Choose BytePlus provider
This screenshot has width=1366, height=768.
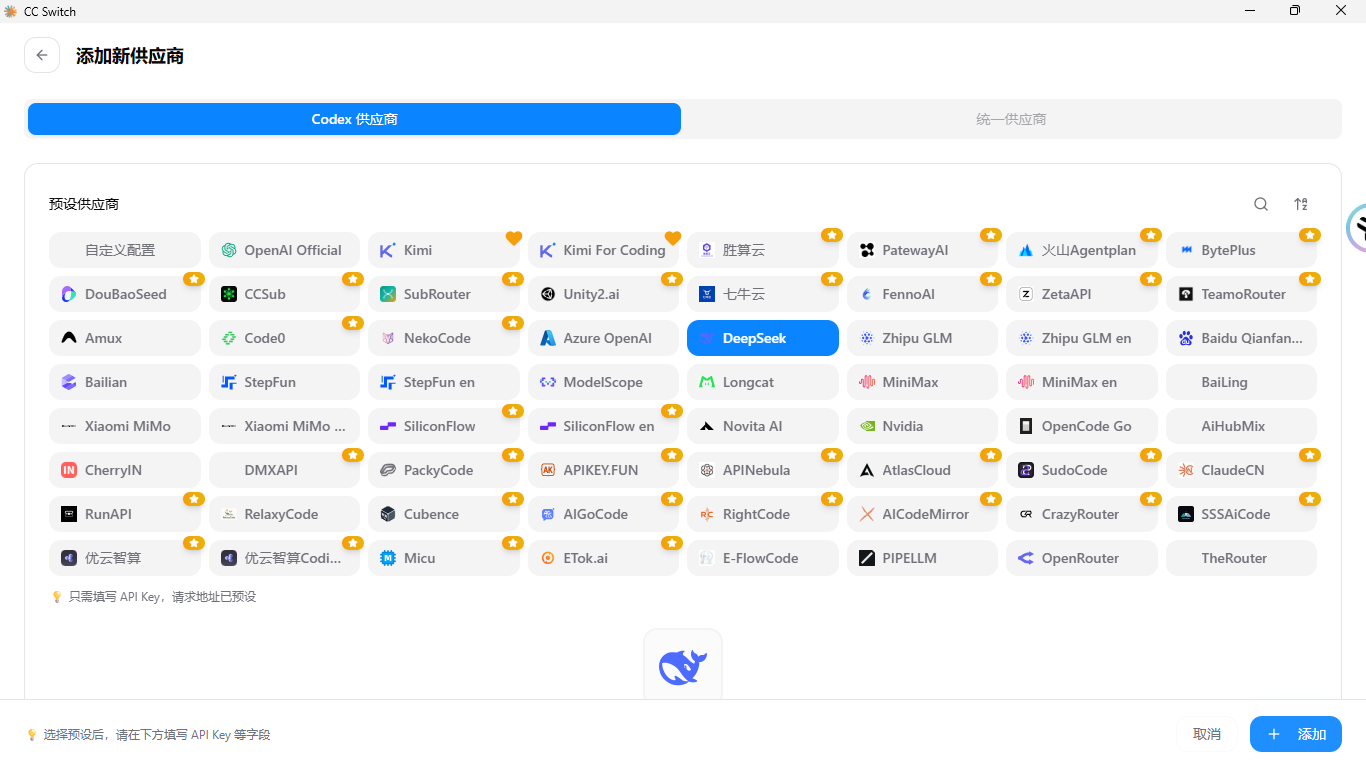[x=1241, y=250]
